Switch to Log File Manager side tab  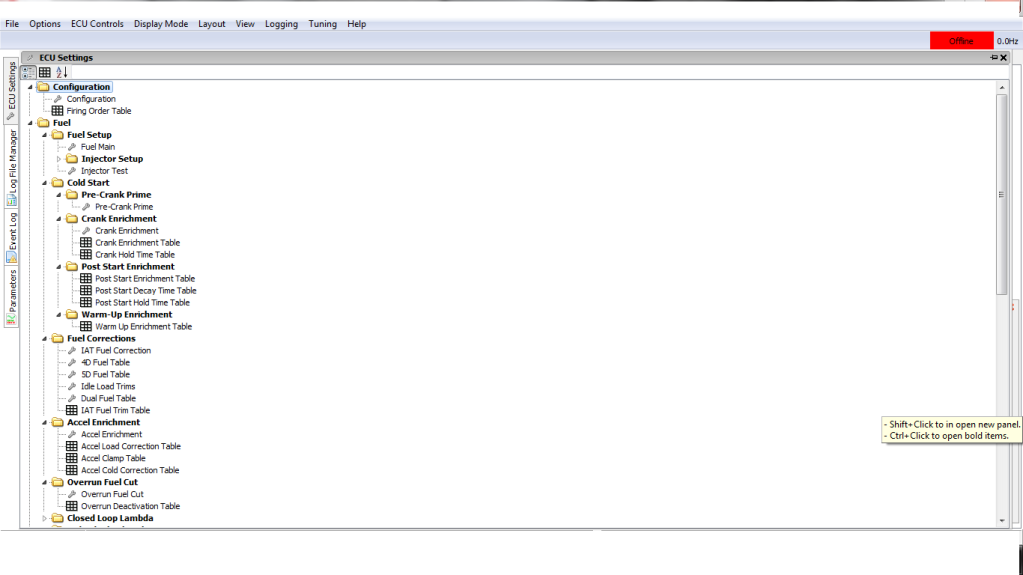coord(11,168)
